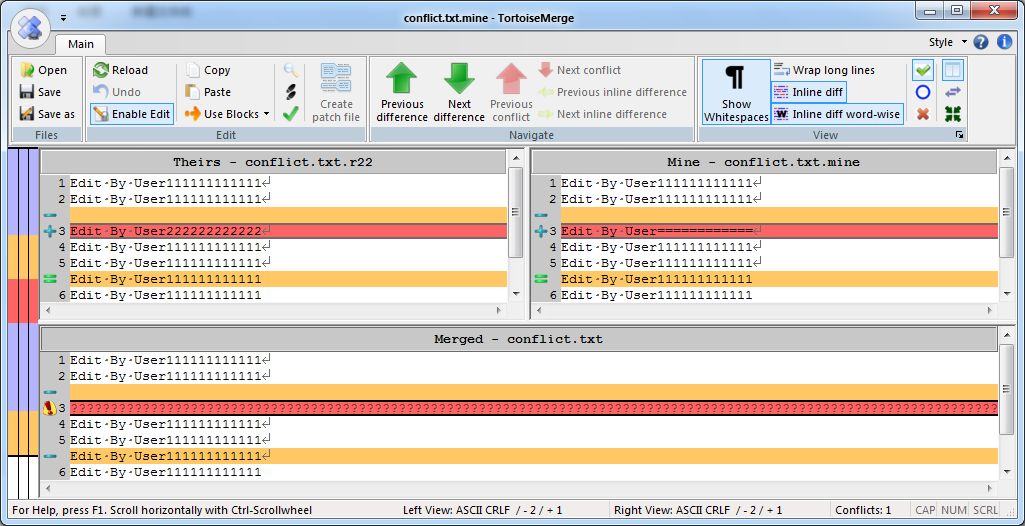
Task: Click the vertical scrollbar thumb in Merged pane
Action: click(1006, 390)
